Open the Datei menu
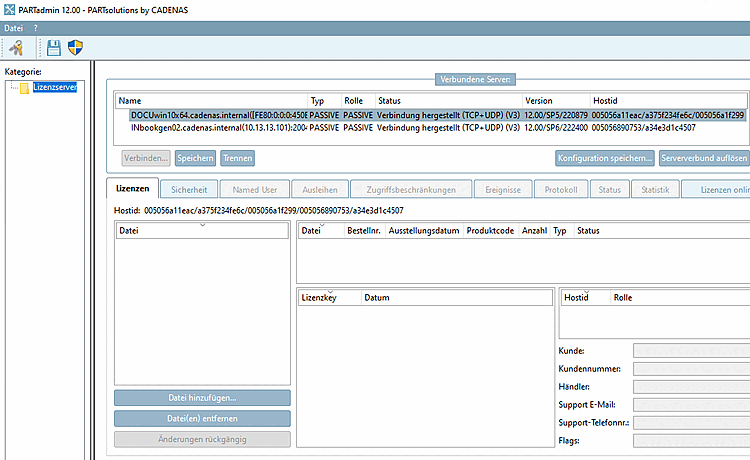Viewport: 750px width, 460px height. tap(13, 28)
